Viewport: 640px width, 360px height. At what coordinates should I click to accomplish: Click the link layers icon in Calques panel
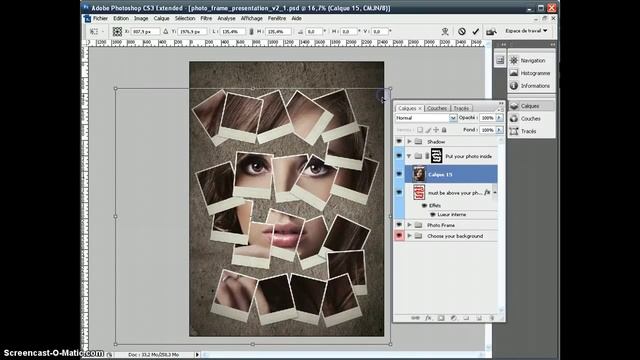[x=415, y=318]
